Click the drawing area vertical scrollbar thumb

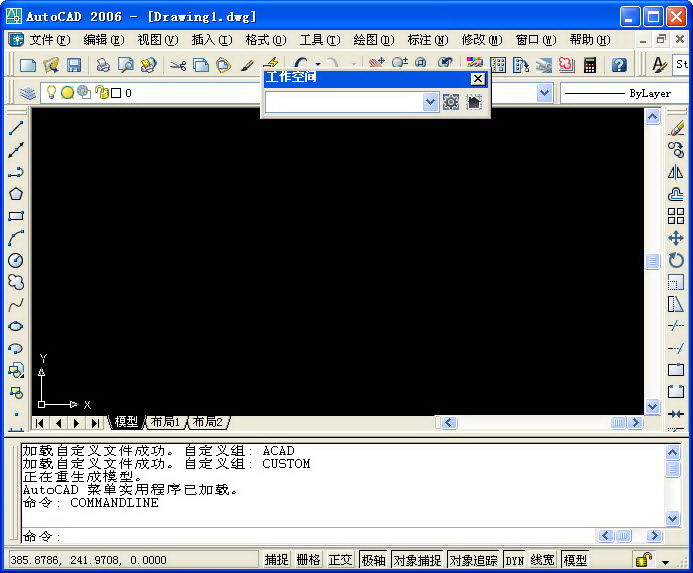(652, 260)
